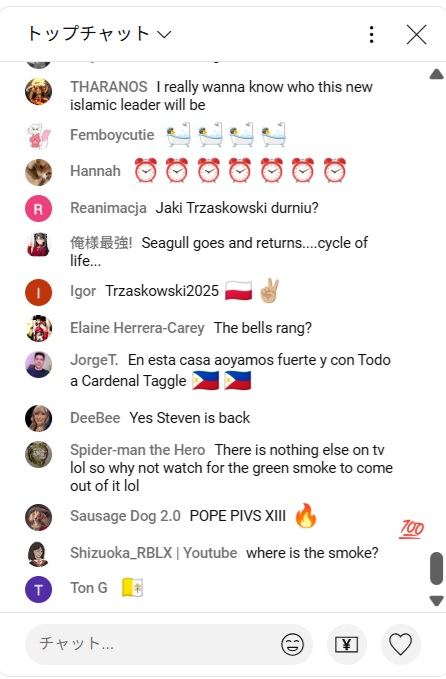Click the scrollbar up arrow
Viewport: 446px width, 679px height.
pos(436,74)
